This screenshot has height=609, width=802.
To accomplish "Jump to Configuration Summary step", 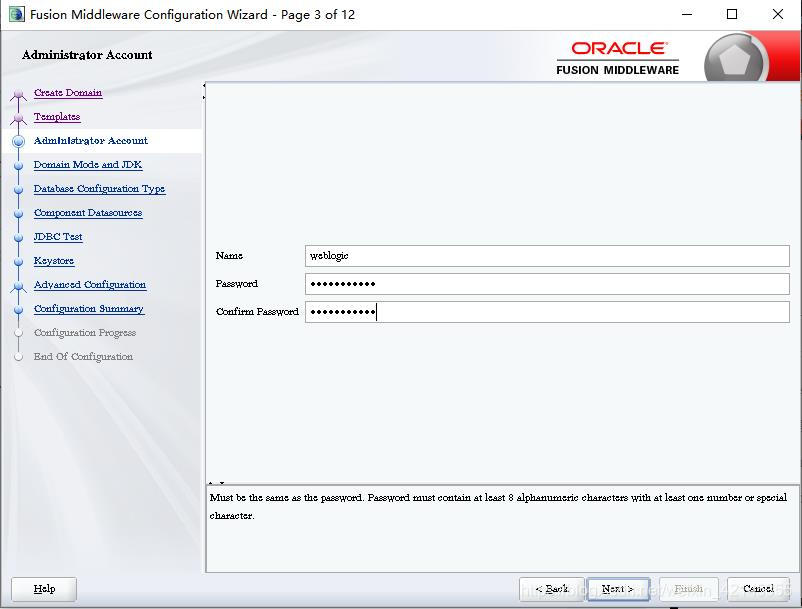I will click(x=89, y=309).
